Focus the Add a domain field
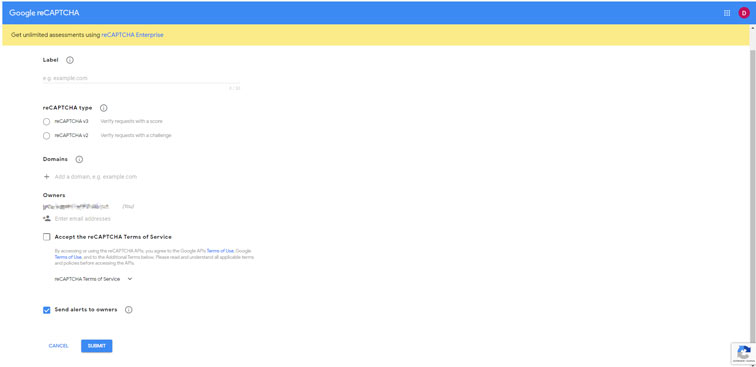The height and width of the screenshot is (367, 756). [x=95, y=177]
